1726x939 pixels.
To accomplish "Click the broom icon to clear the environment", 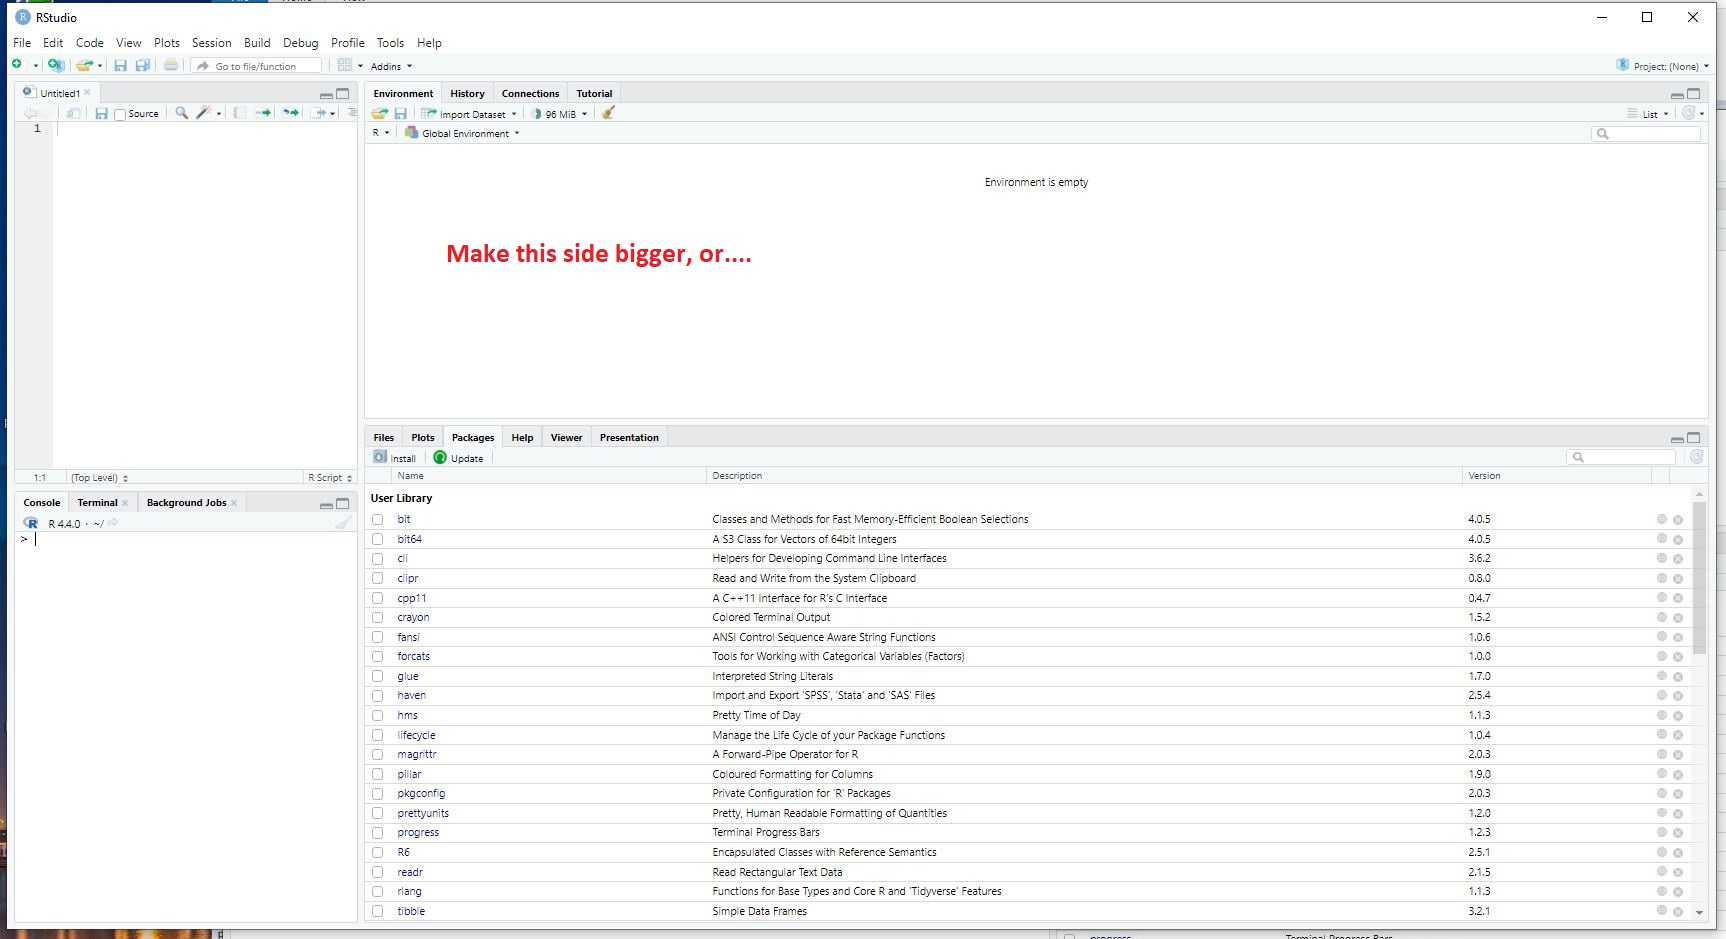I will tap(608, 113).
